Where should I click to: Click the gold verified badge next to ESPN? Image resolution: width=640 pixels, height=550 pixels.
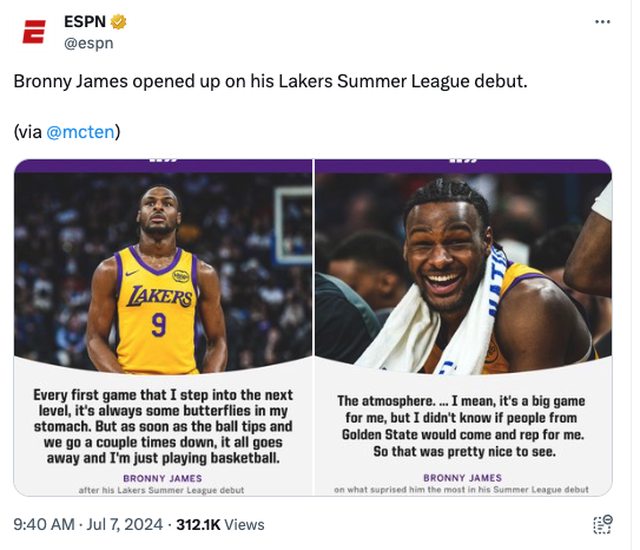click(118, 22)
